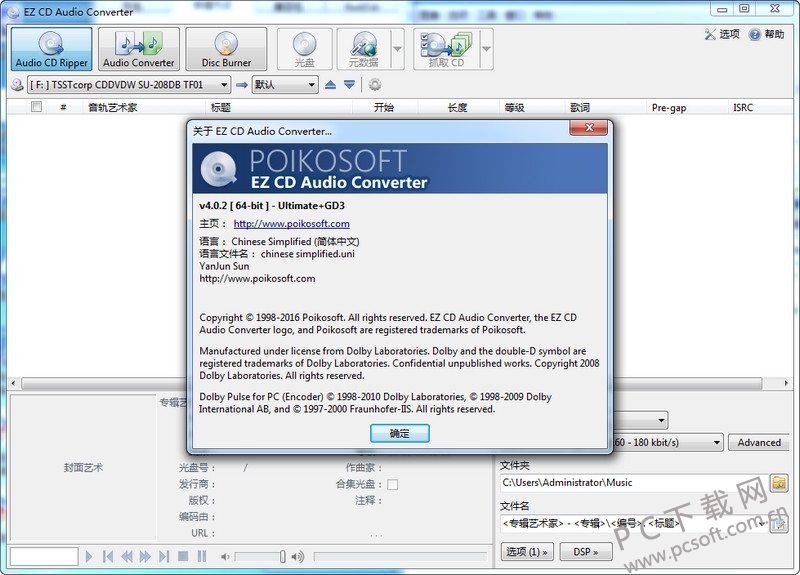The width and height of the screenshot is (800, 575).
Task: Open the 默认 profile dropdown
Action: click(285, 85)
